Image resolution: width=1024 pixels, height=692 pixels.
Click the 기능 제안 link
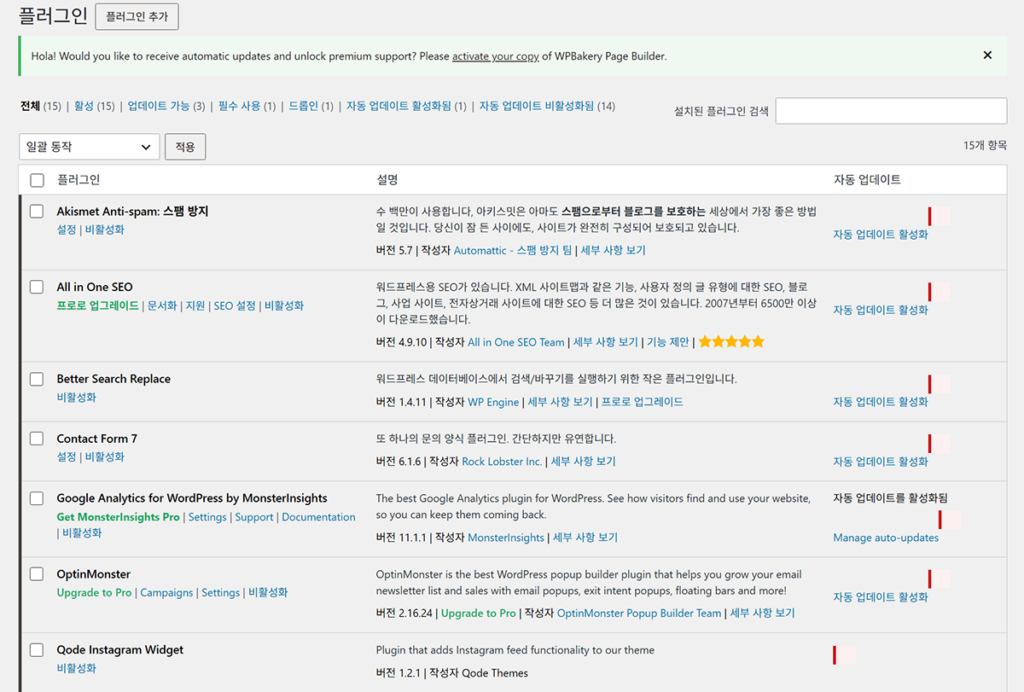pos(668,343)
